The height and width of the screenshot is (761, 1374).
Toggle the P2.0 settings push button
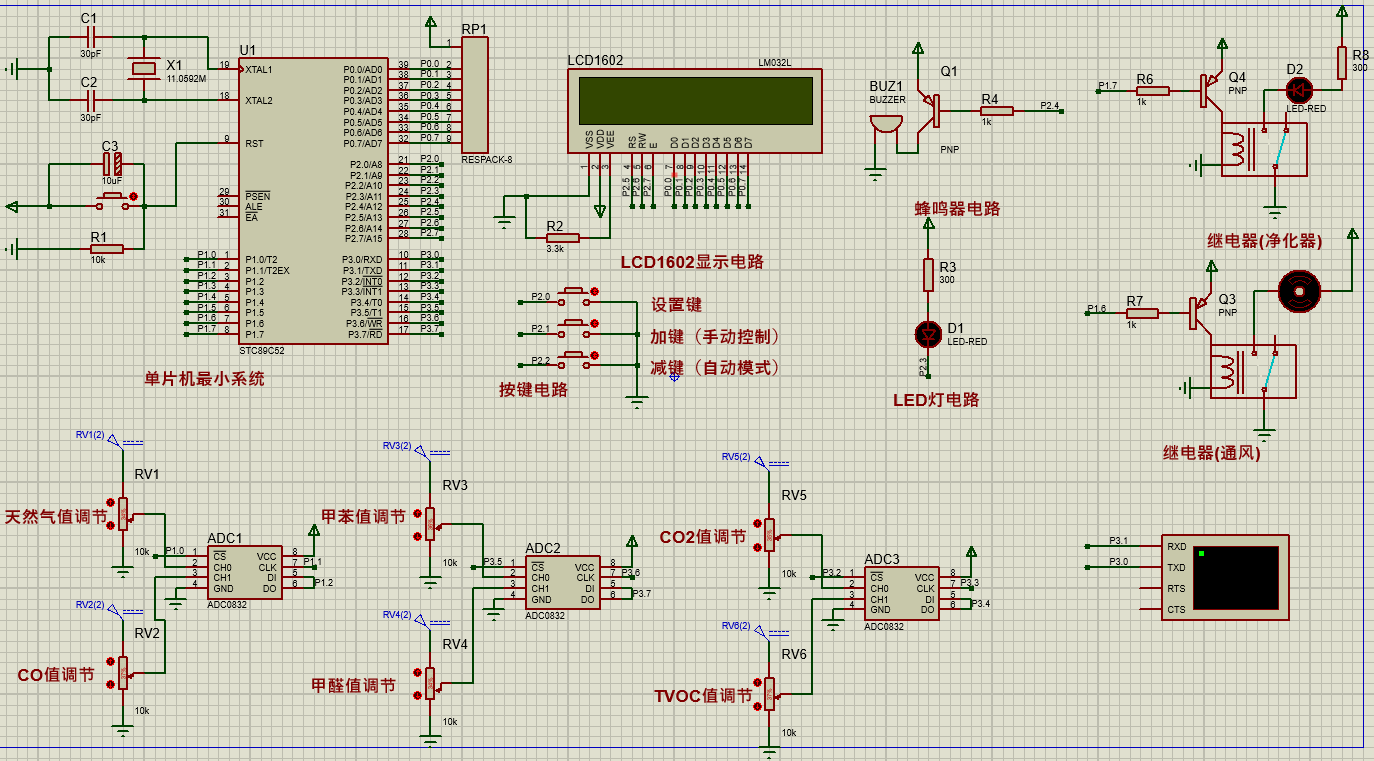click(575, 297)
